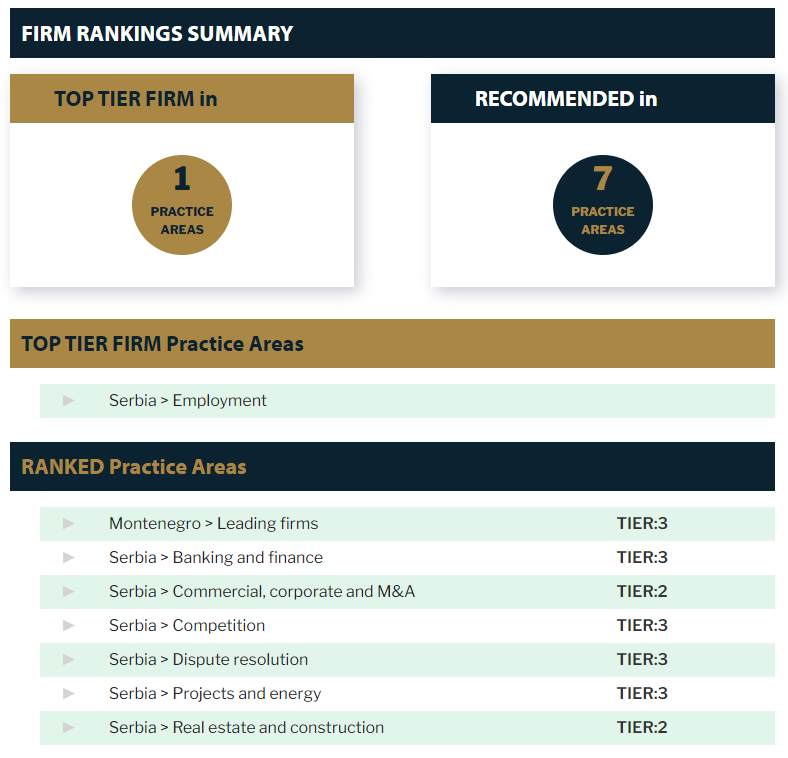Image resolution: width=788 pixels, height=758 pixels.
Task: Click arrow icon beside Montenegro > Leading firms
Action: click(69, 523)
